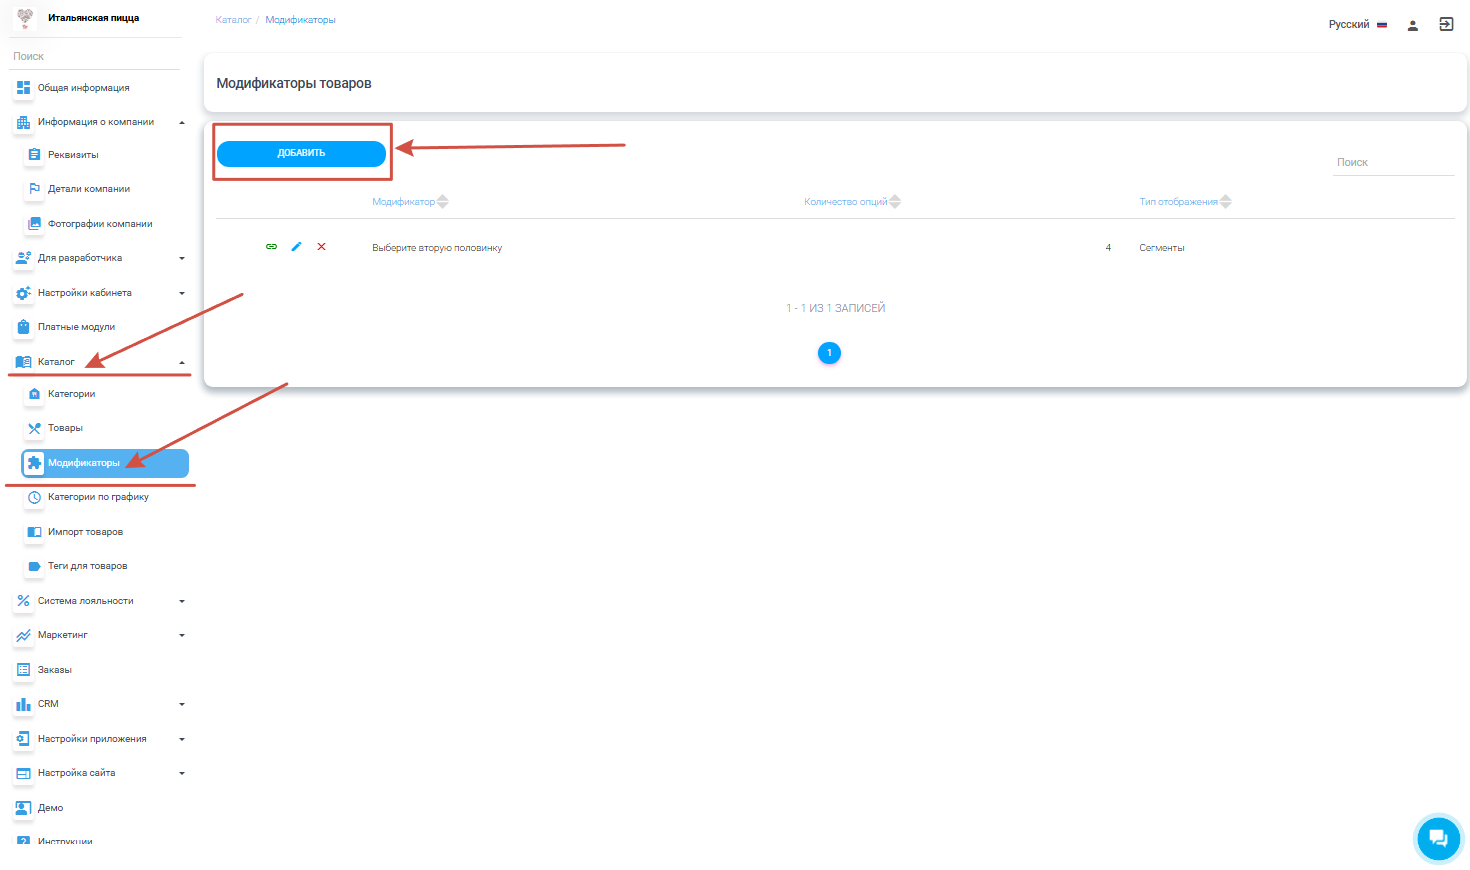Image resolution: width=1470 pixels, height=870 pixels.
Task: Sort by Модификатор column arrows
Action: click(442, 202)
